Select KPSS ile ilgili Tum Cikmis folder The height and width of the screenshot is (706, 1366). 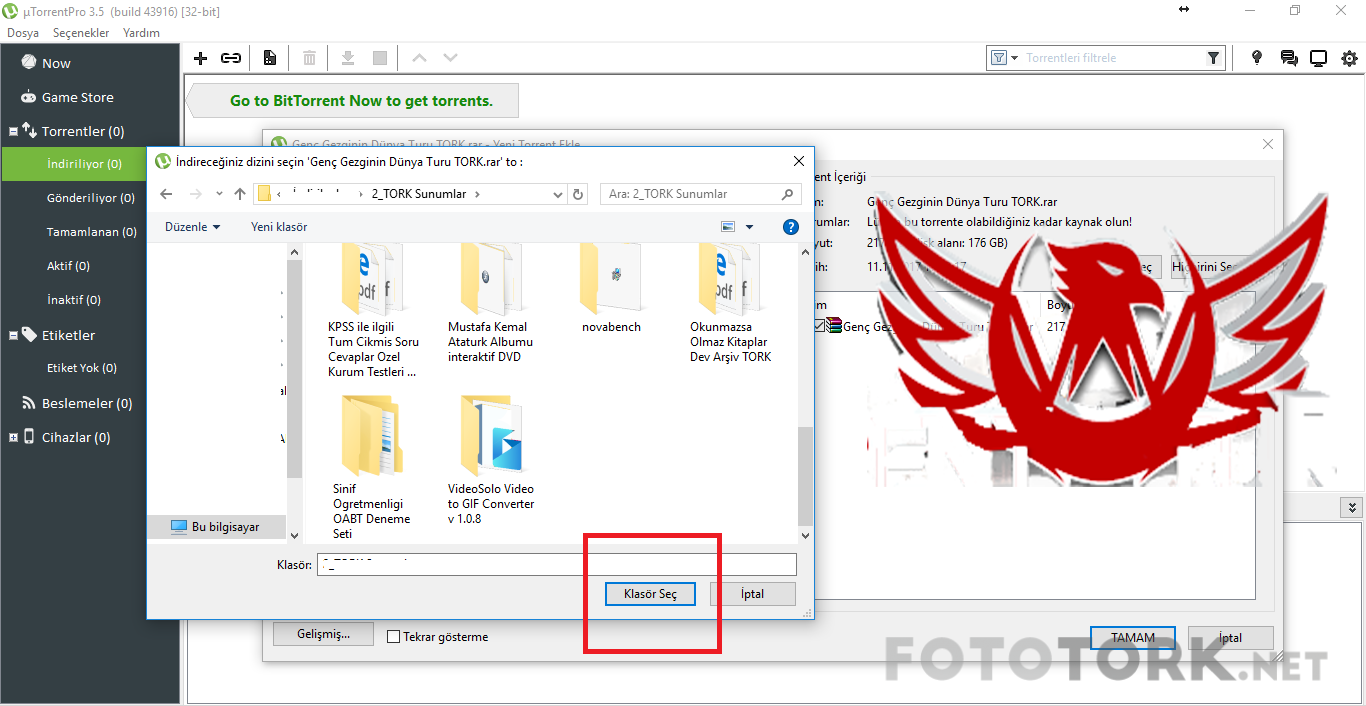tap(373, 312)
